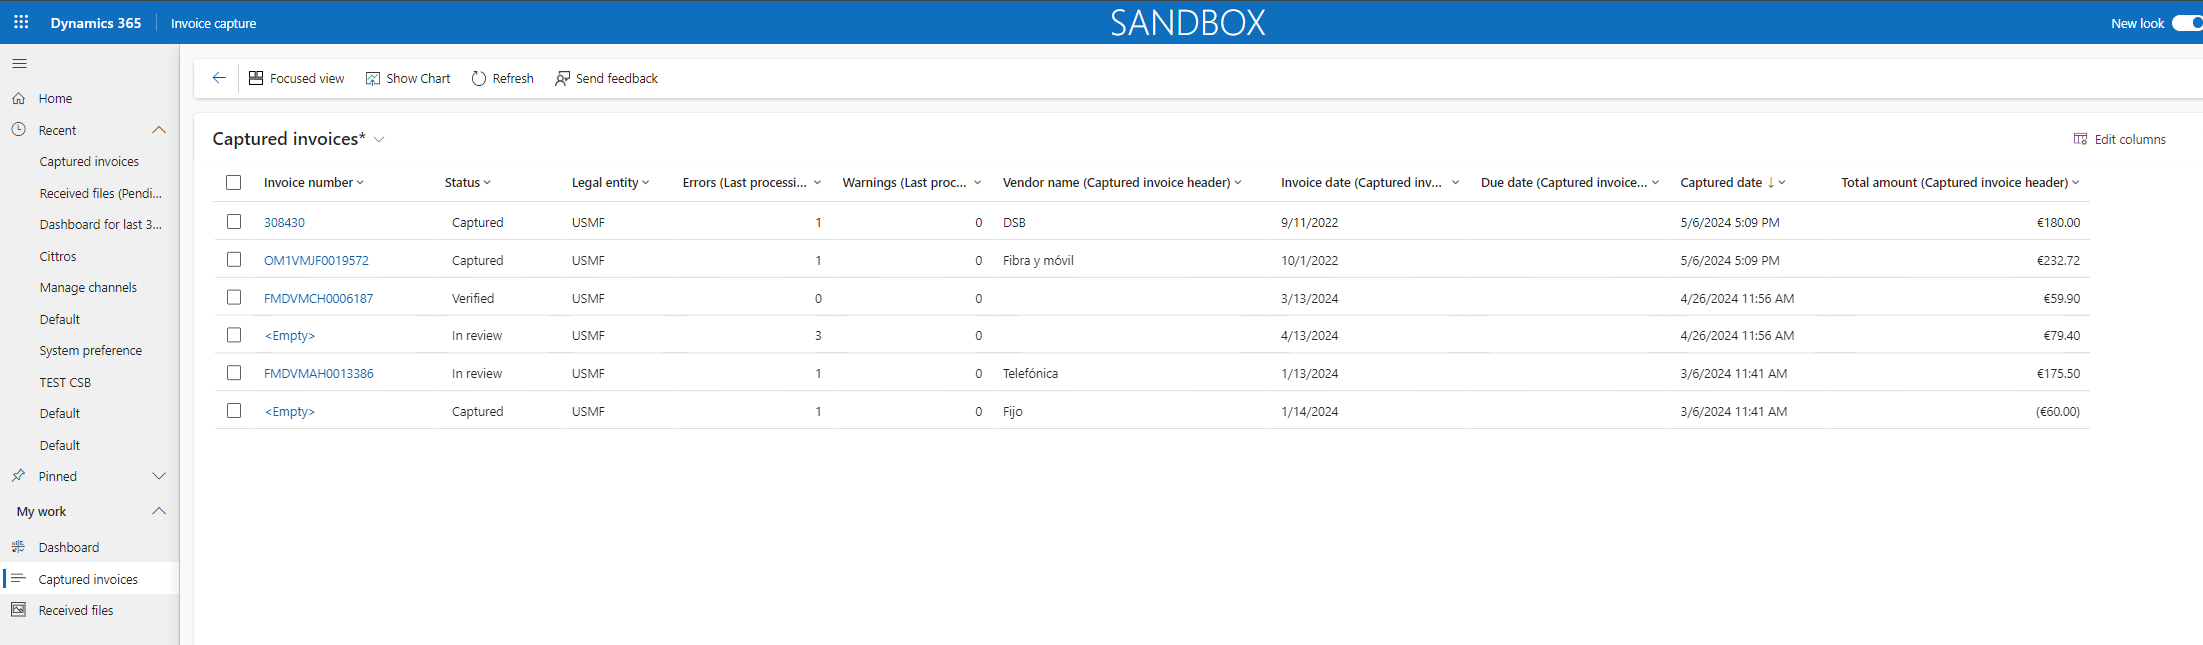The height and width of the screenshot is (645, 2203).
Task: Click the Verified status cell
Action: (473, 298)
